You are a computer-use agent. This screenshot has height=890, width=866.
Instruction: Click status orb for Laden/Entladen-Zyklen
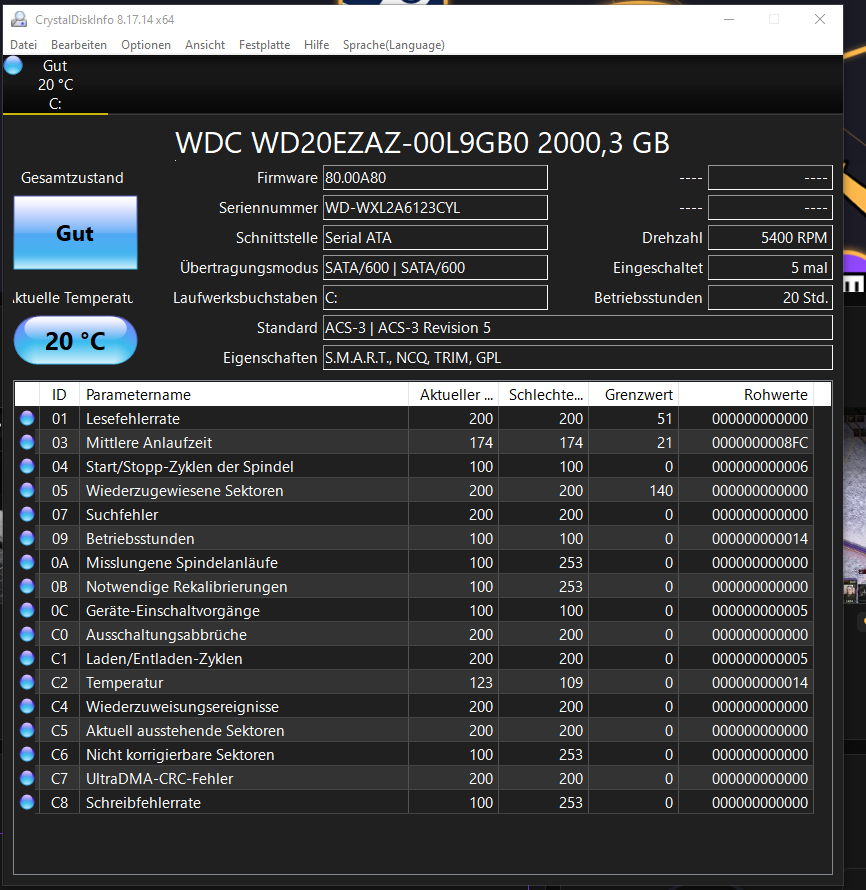(27, 658)
